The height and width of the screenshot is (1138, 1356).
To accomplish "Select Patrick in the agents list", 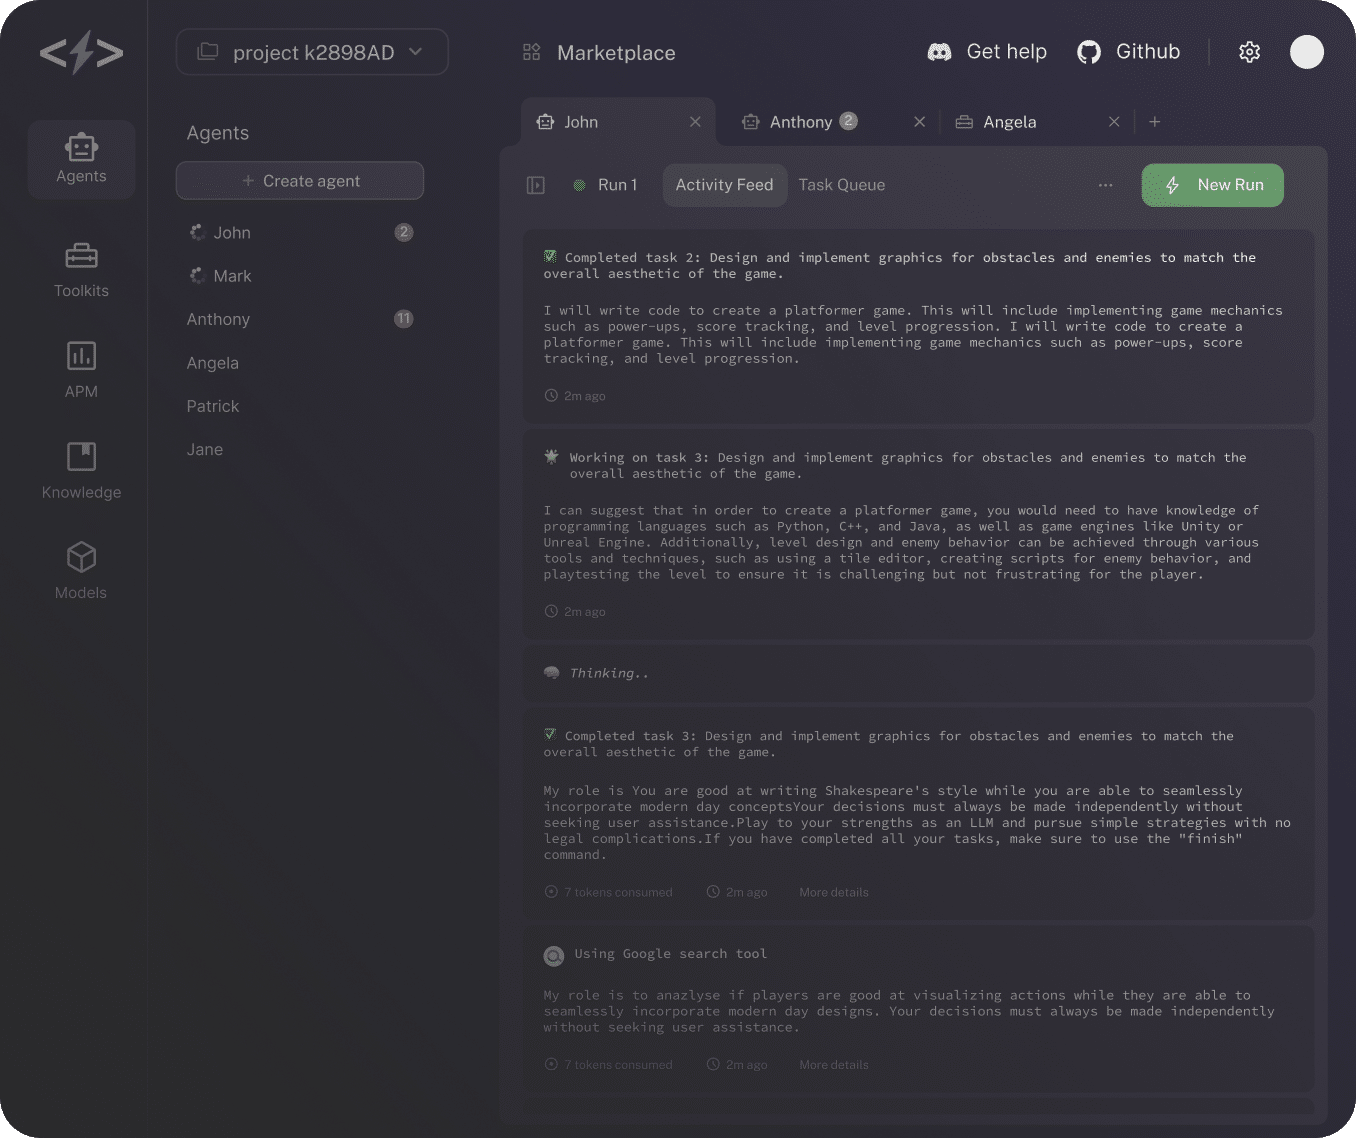I will pyautogui.click(x=213, y=406).
